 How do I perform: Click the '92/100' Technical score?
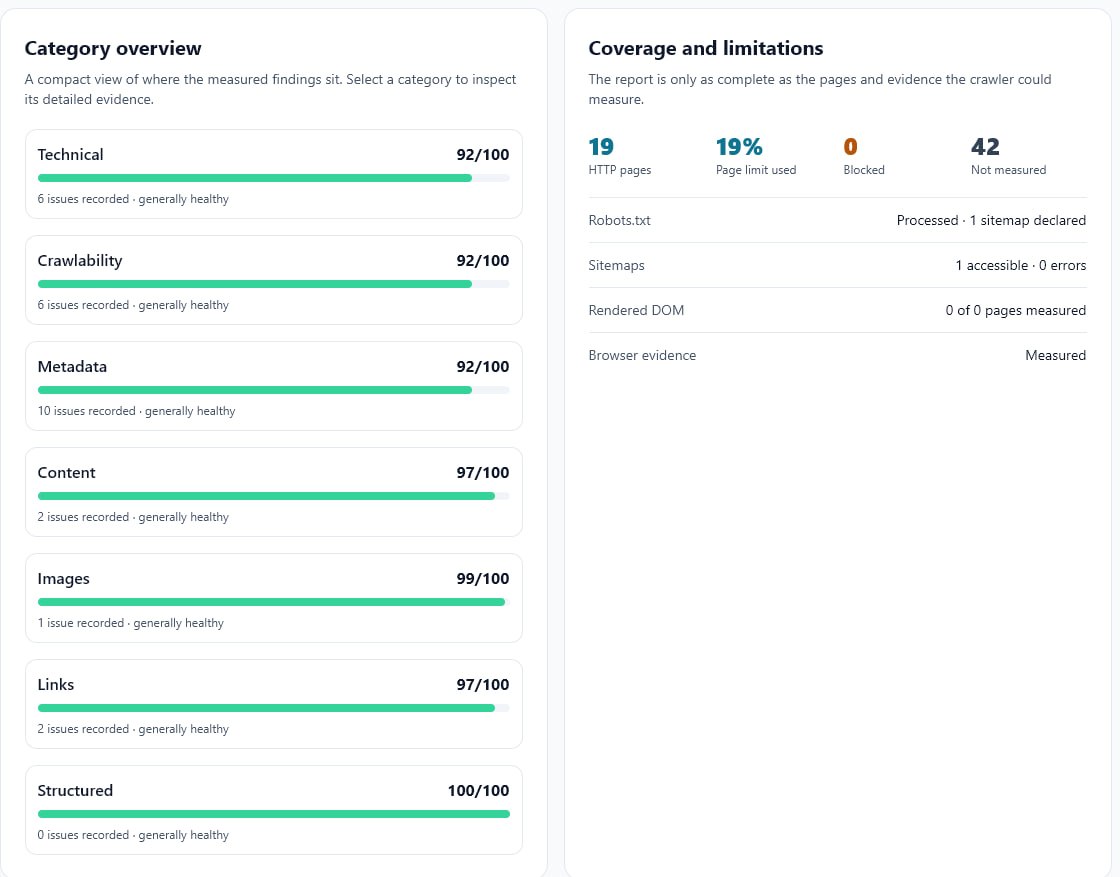tap(483, 155)
